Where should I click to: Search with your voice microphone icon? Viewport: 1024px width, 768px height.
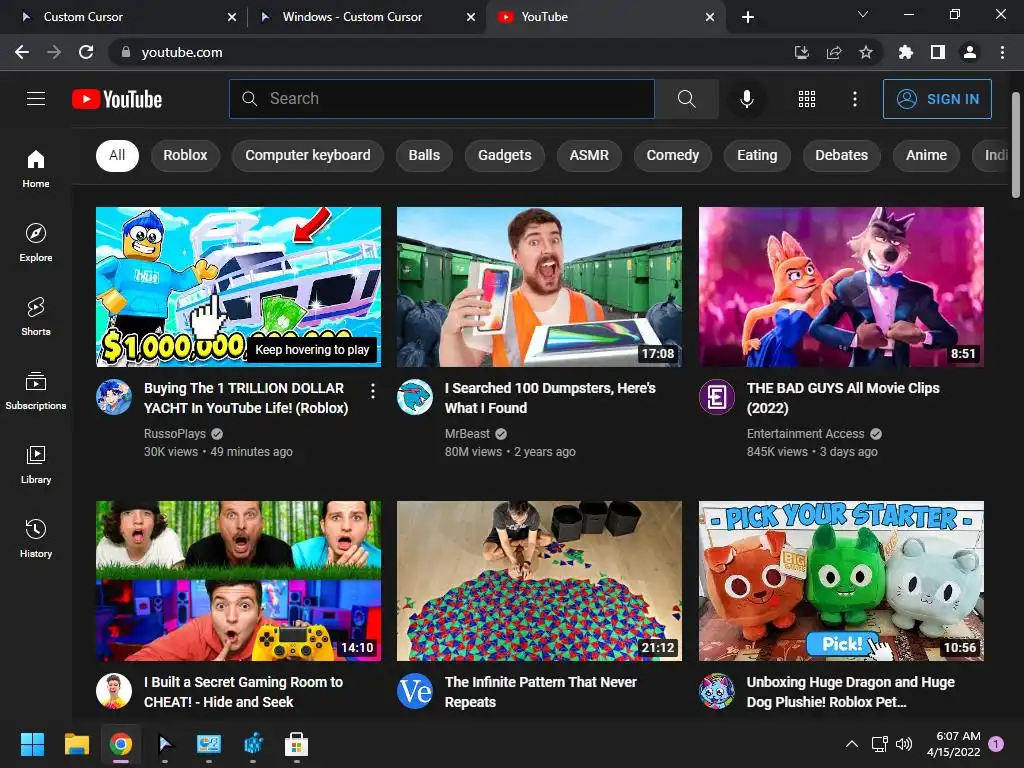[x=746, y=99]
